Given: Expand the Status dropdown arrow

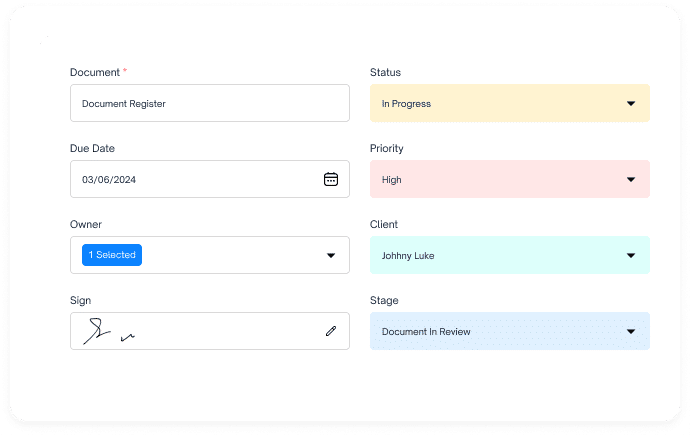Looking at the screenshot, I should point(631,104).
